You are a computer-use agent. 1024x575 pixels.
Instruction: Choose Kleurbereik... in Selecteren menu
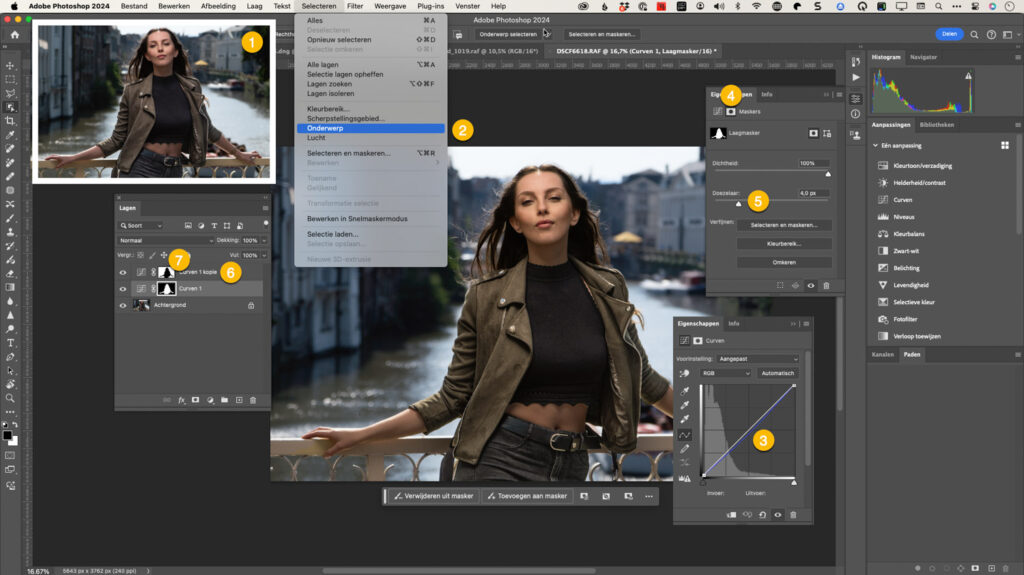click(370, 109)
